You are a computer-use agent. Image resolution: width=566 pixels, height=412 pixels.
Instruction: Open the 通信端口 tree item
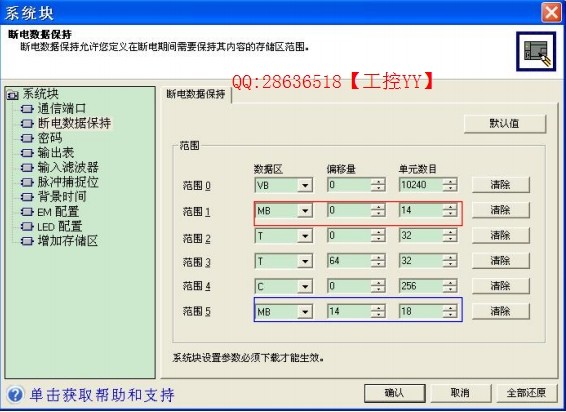coord(62,108)
